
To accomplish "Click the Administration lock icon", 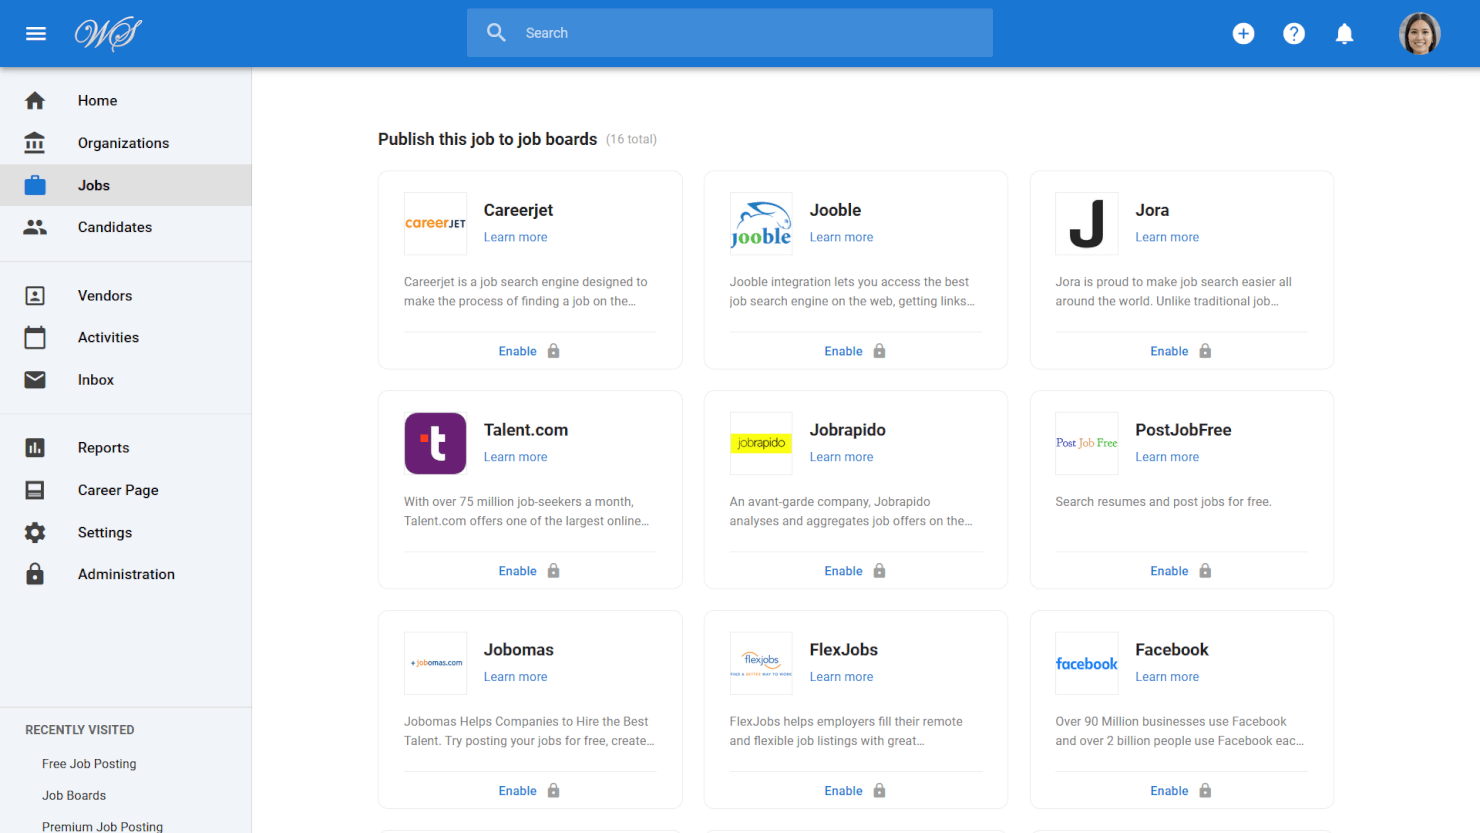I will click(x=35, y=574).
